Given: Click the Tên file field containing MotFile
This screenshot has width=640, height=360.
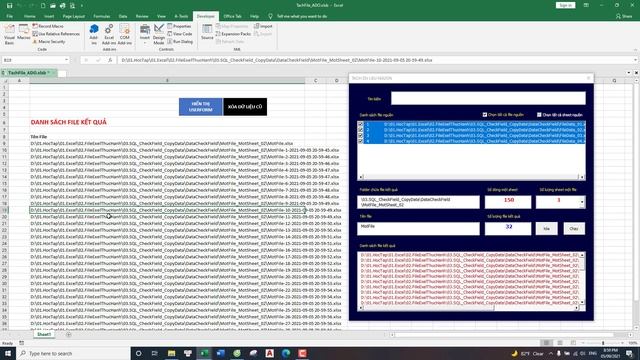Looking at the screenshot, I should [x=418, y=229].
